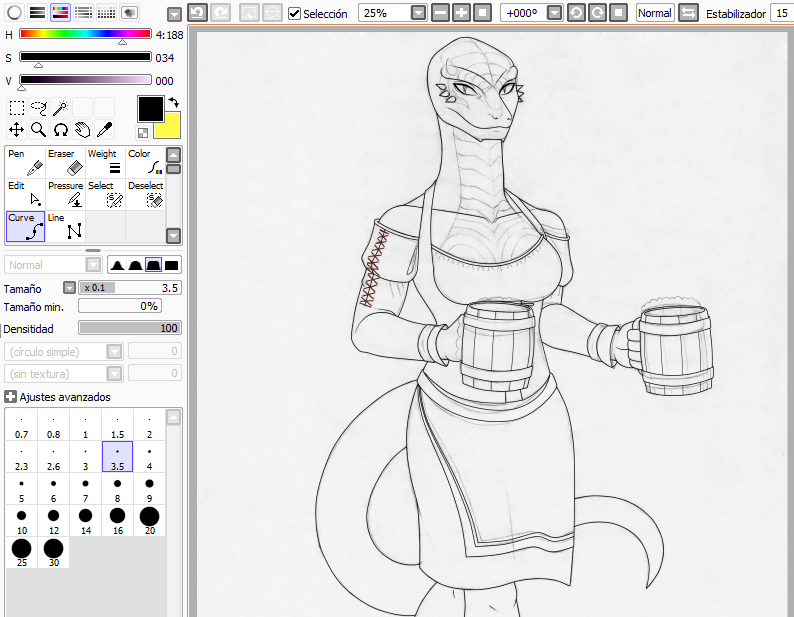Select the Edit tool
The image size is (794, 617).
tap(25, 194)
